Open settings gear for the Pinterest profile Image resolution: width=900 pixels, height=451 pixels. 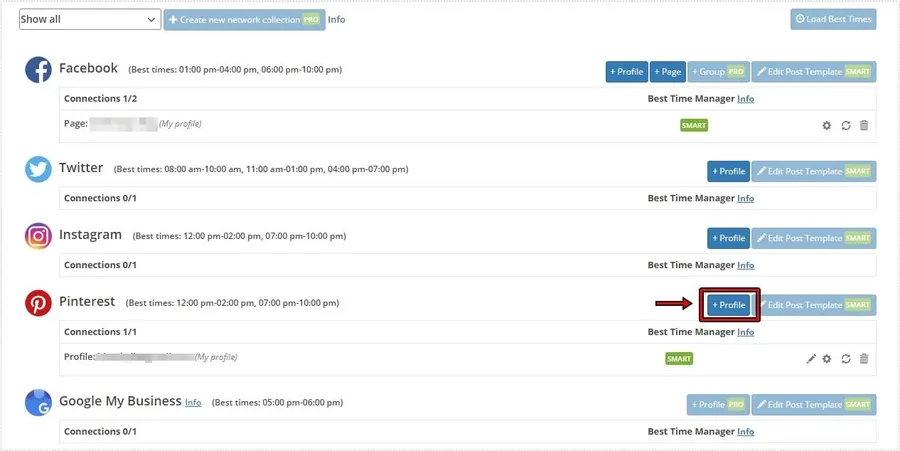827,358
